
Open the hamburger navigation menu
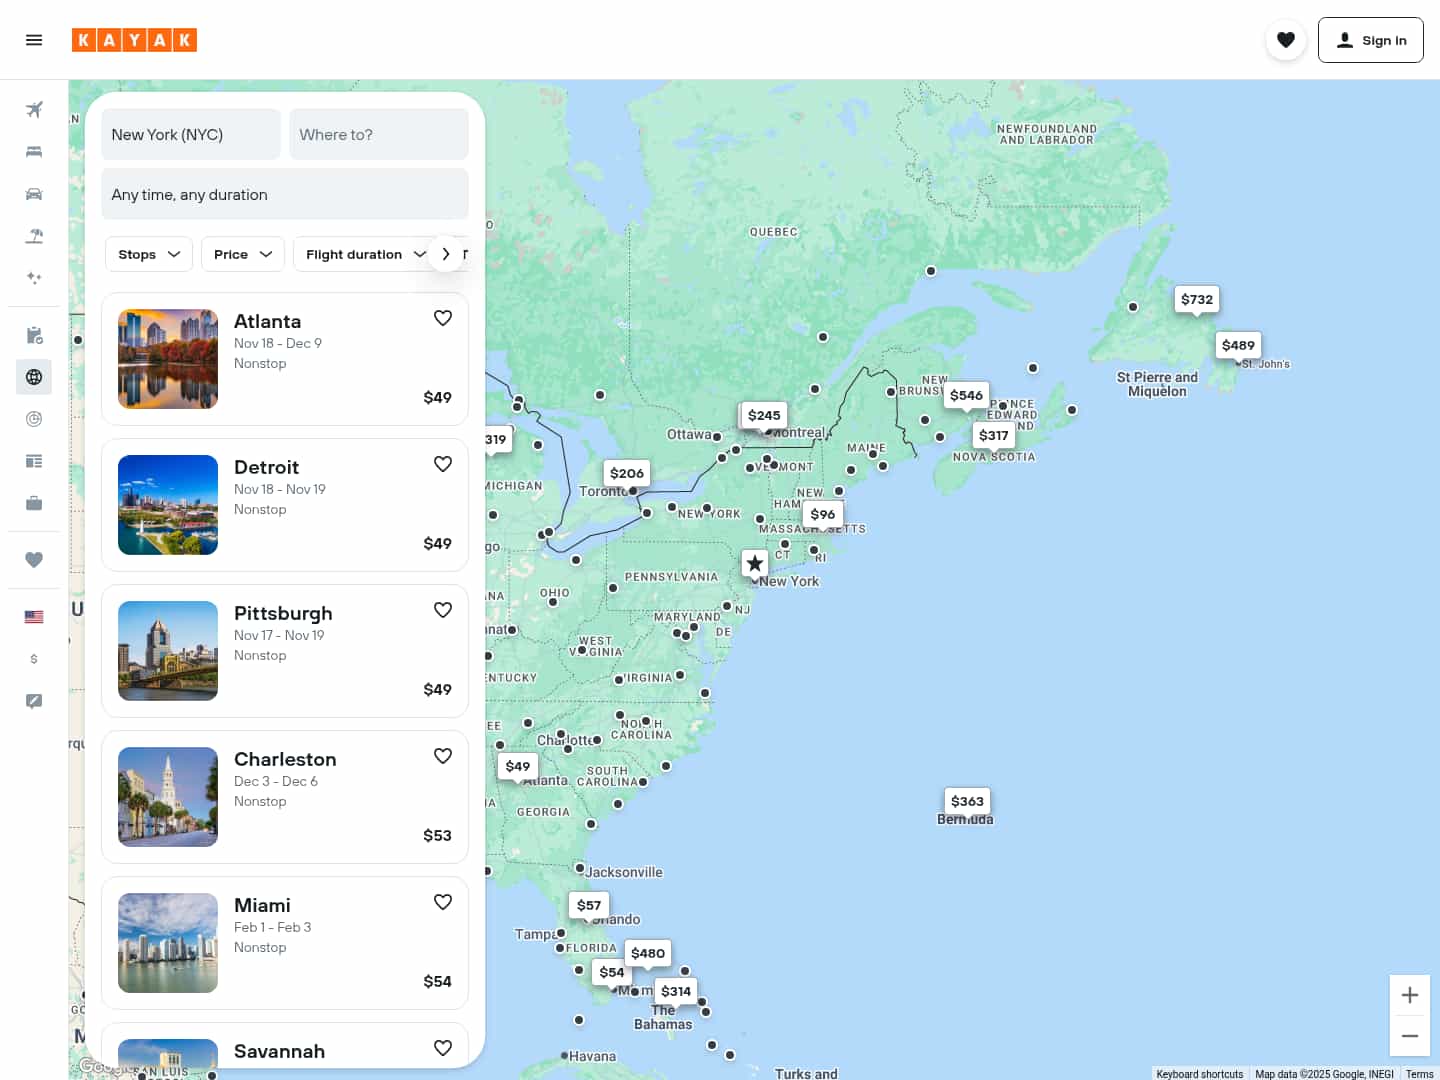pos(34,40)
